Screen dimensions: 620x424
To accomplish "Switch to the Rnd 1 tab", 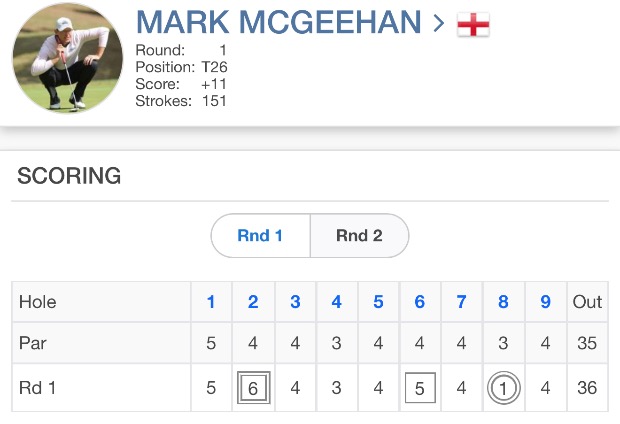I will (x=260, y=236).
